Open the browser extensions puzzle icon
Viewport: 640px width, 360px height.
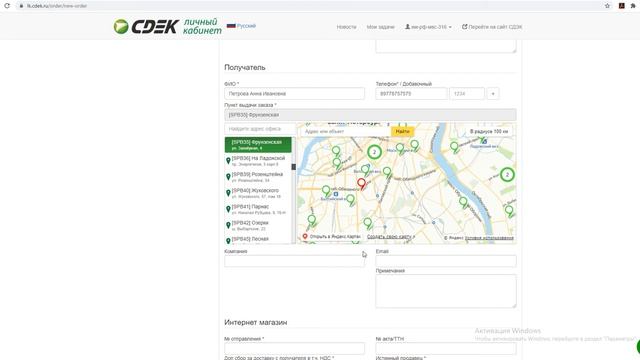click(633, 6)
